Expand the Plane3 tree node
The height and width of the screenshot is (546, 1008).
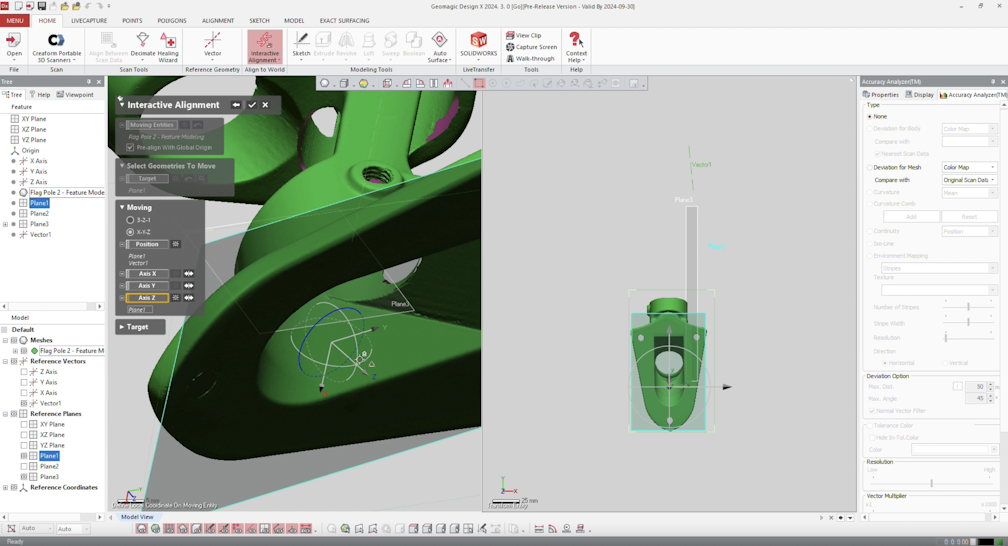tap(6, 224)
